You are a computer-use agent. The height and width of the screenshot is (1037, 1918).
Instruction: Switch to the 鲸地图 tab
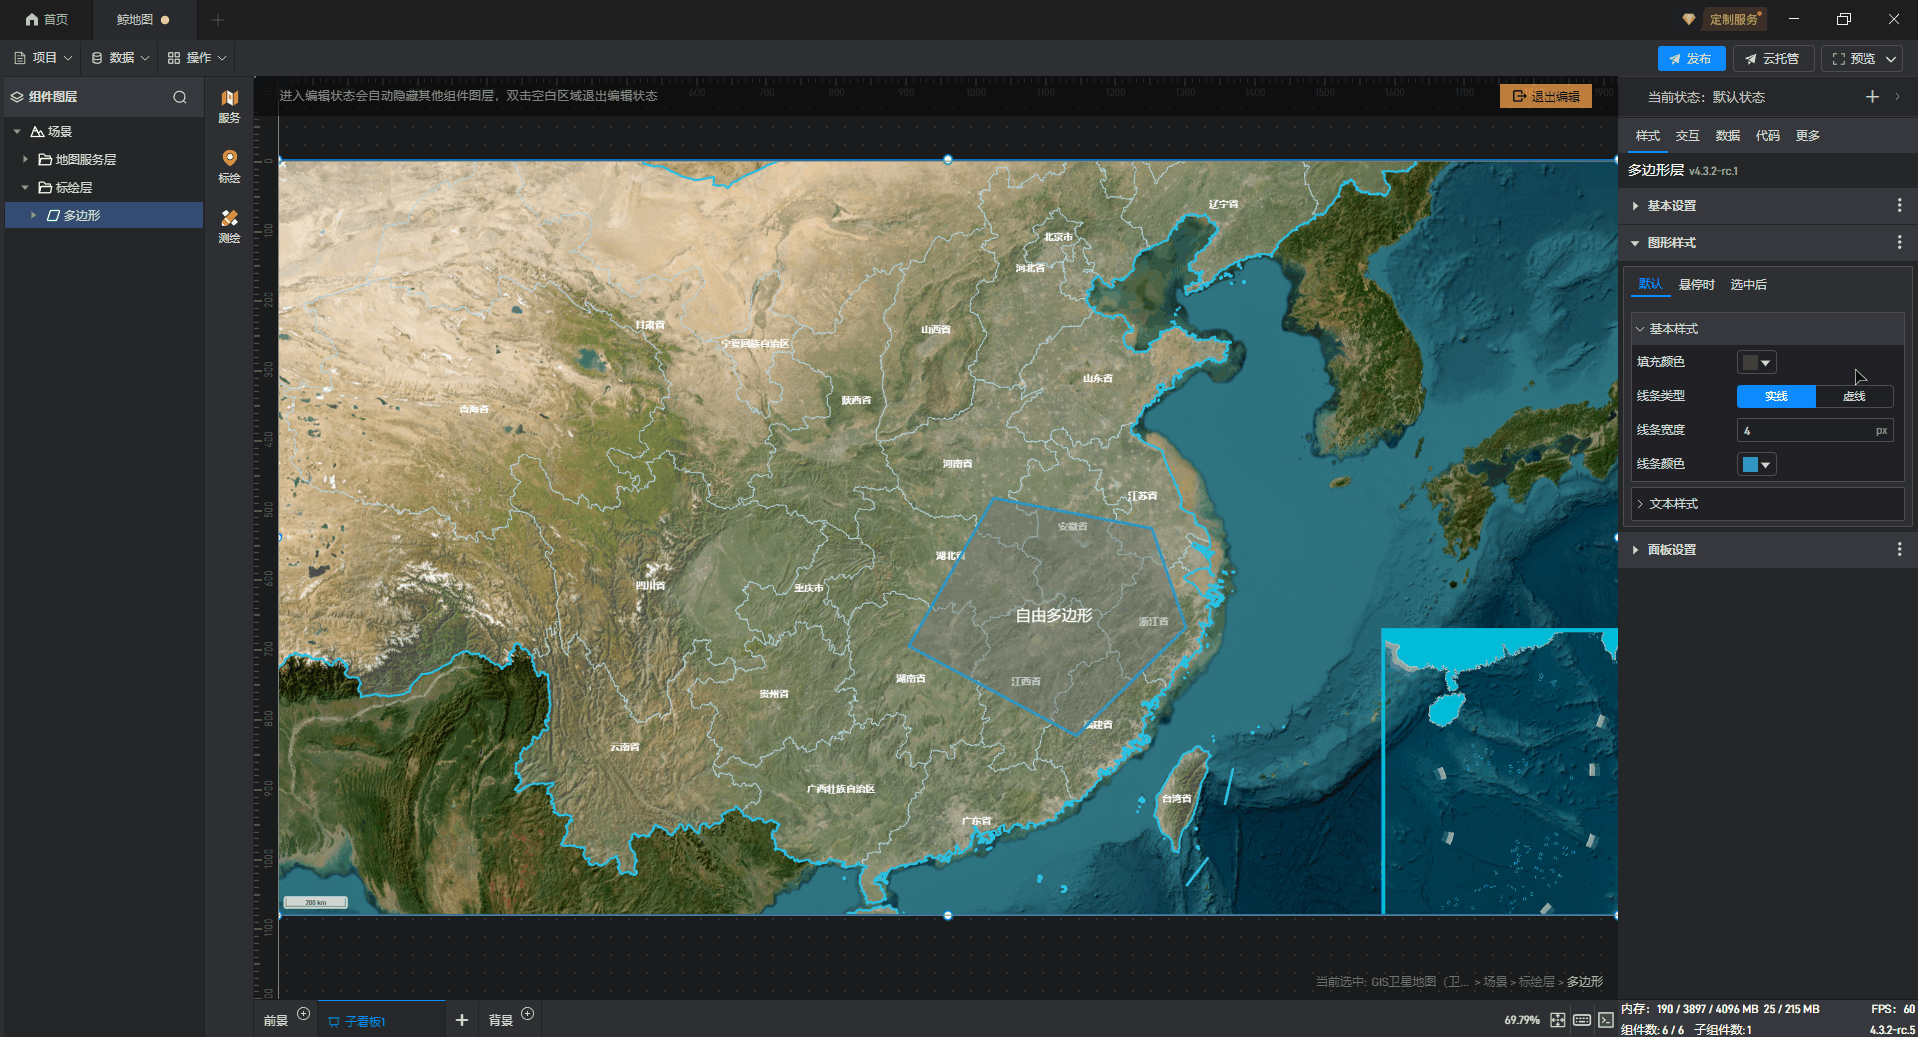(x=143, y=20)
